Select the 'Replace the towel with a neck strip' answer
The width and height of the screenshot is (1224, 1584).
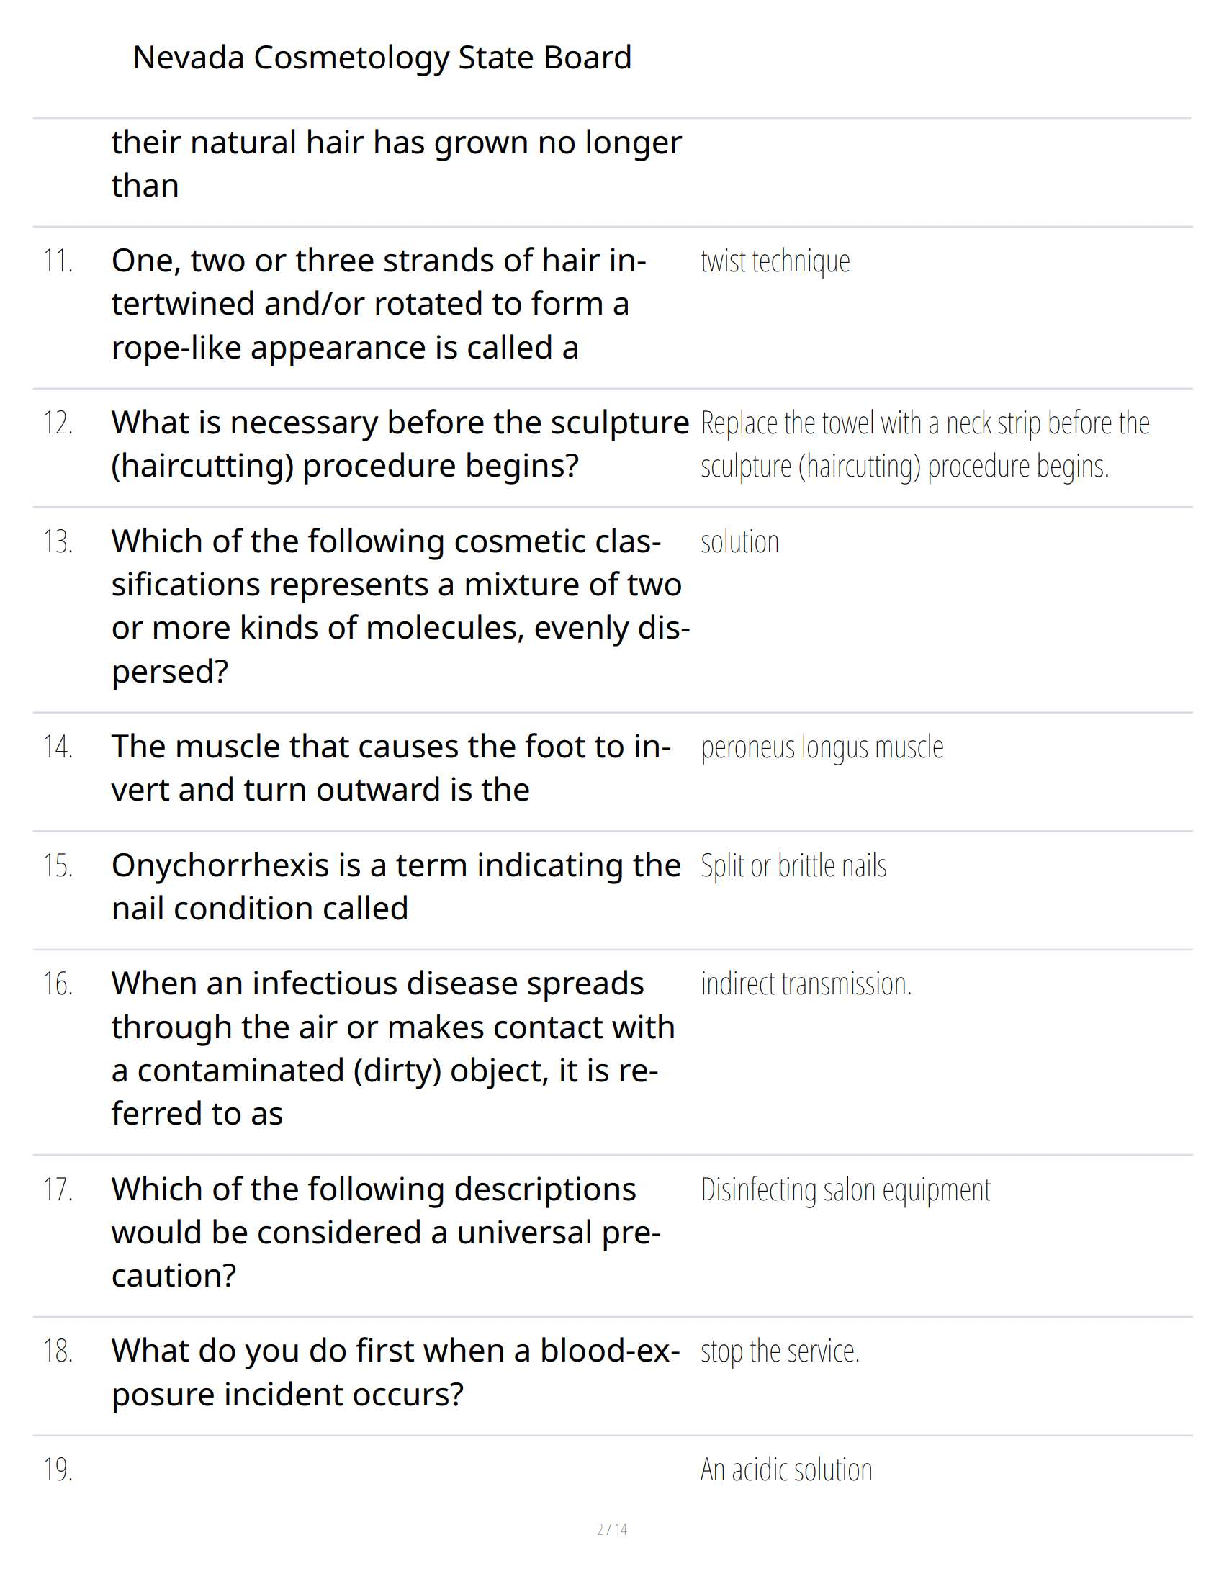pyautogui.click(x=924, y=444)
